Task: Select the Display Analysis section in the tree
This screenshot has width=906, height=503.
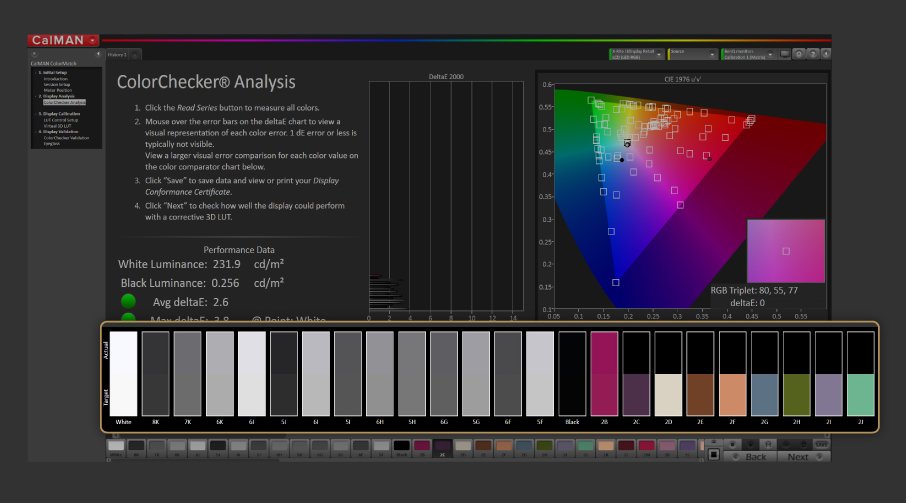Action: click(x=56, y=96)
